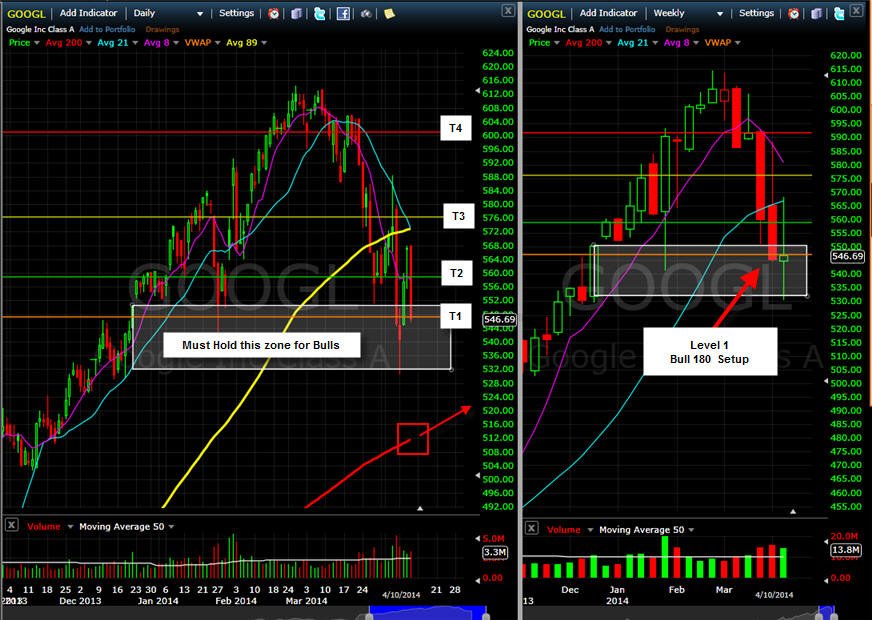Open Drawings link in Daily chart
The image size is (872, 620).
coord(162,29)
